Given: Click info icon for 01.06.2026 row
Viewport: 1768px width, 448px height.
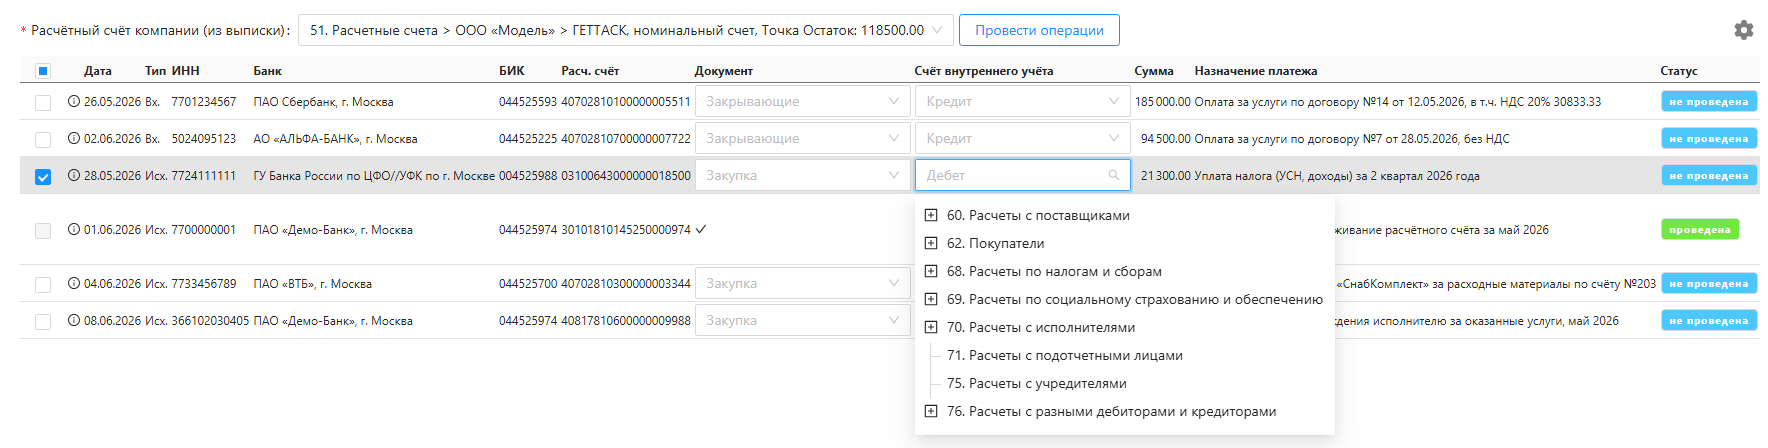Looking at the screenshot, I should click(74, 229).
